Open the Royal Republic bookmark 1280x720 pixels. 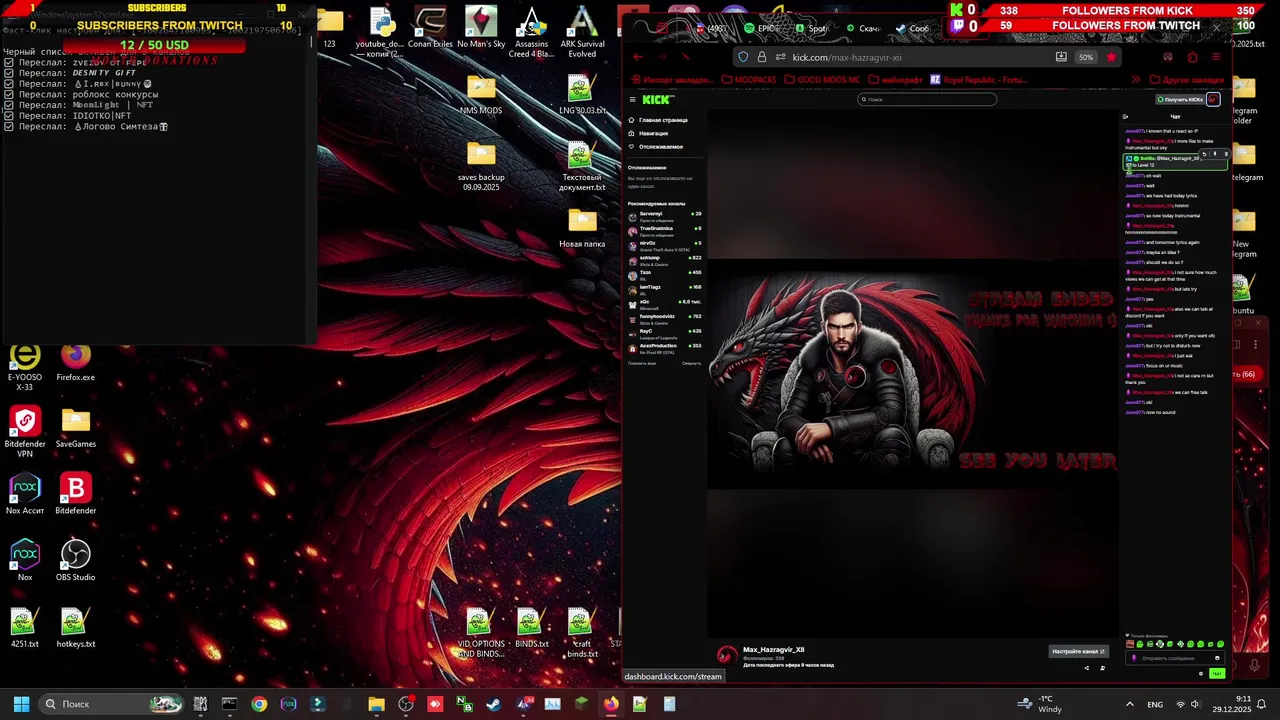tap(978, 79)
